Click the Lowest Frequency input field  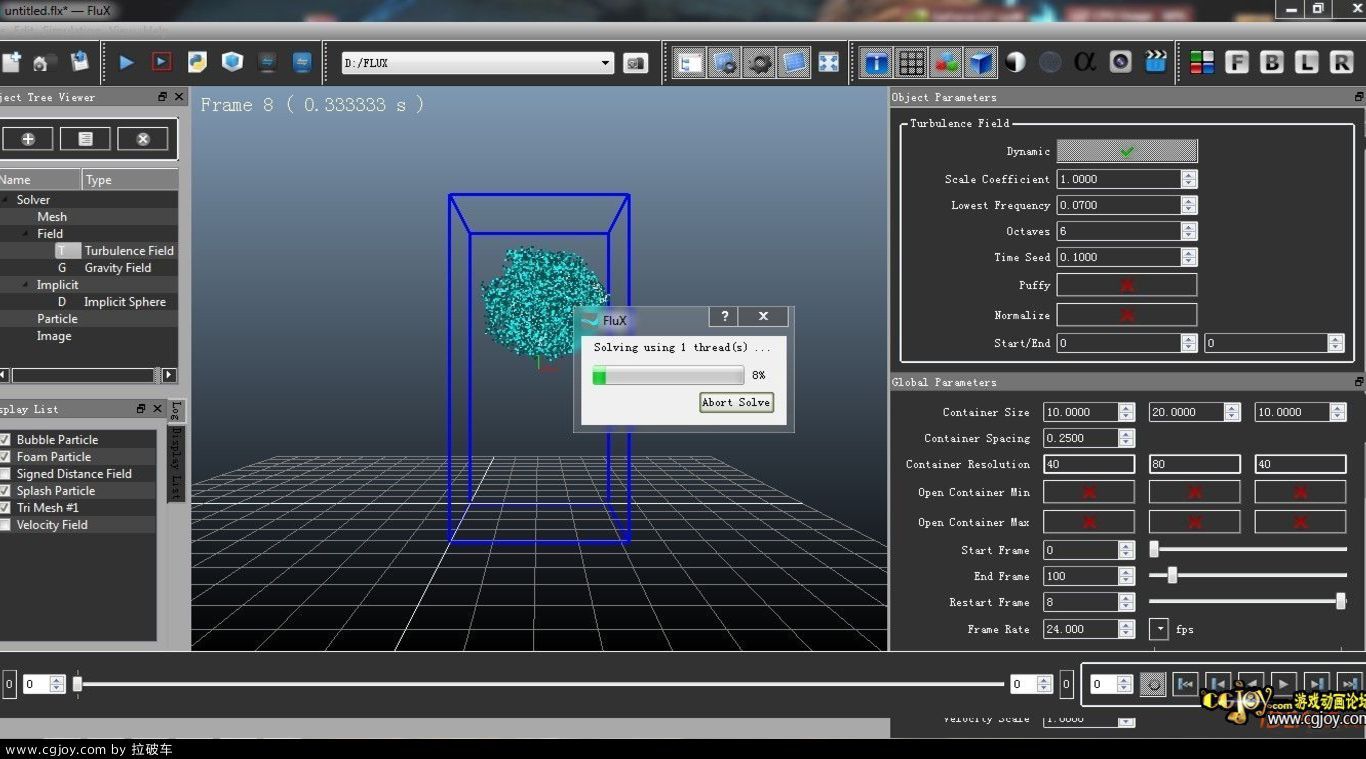pyautogui.click(x=1119, y=205)
